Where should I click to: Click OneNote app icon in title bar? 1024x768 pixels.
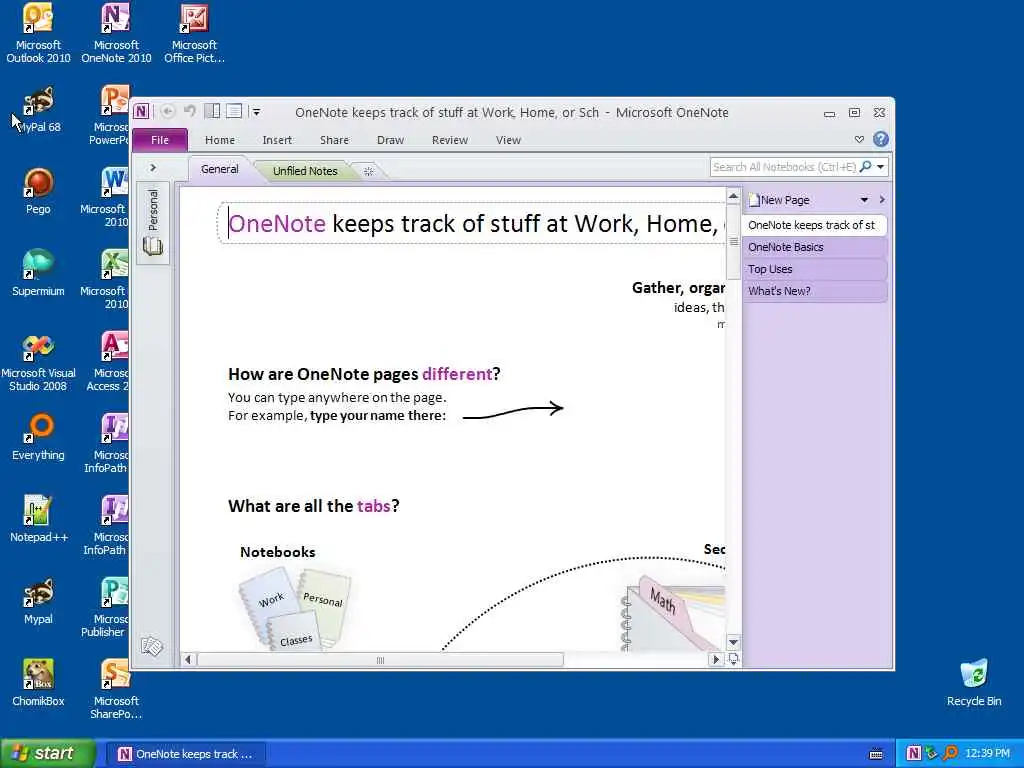(x=142, y=112)
